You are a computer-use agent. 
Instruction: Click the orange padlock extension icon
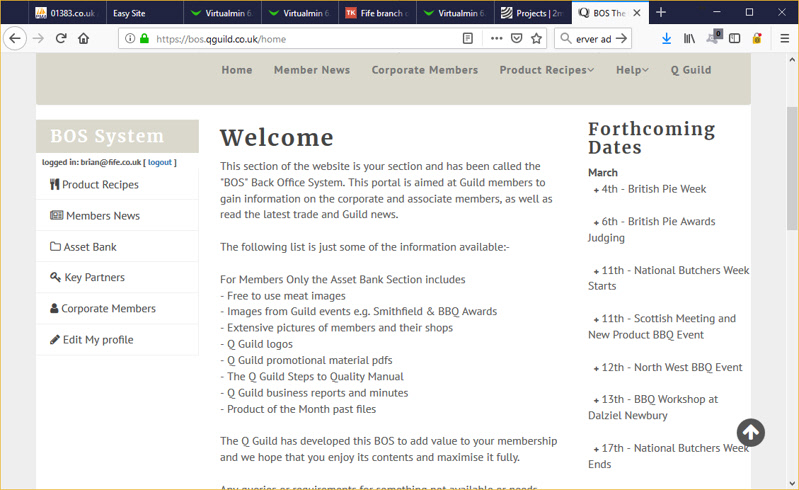pyautogui.click(x=757, y=39)
